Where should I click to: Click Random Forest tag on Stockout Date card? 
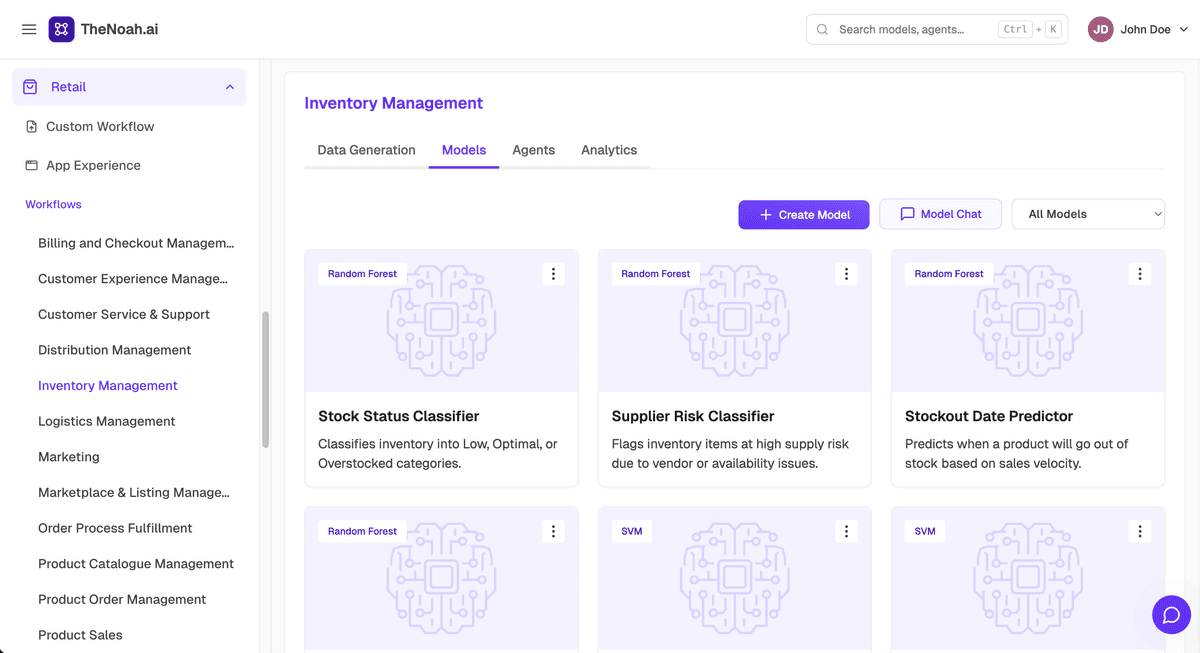[949, 273]
